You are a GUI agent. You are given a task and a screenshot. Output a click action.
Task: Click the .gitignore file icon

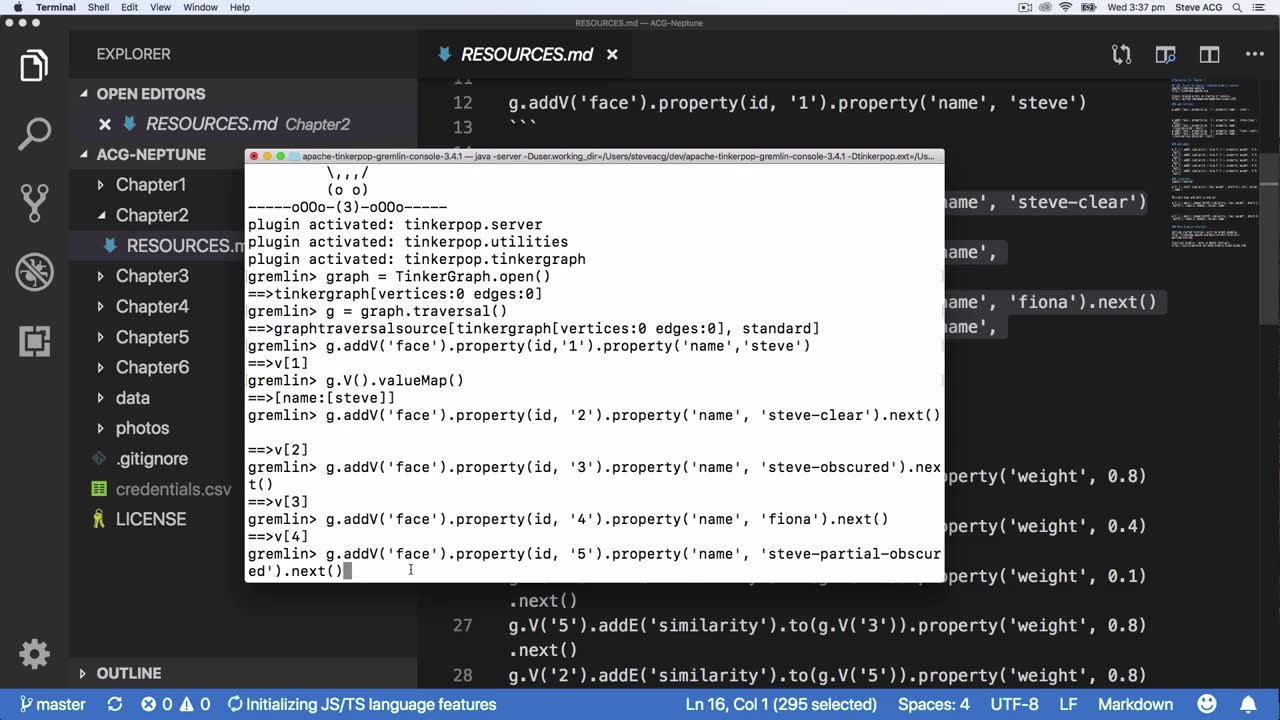tap(99, 459)
